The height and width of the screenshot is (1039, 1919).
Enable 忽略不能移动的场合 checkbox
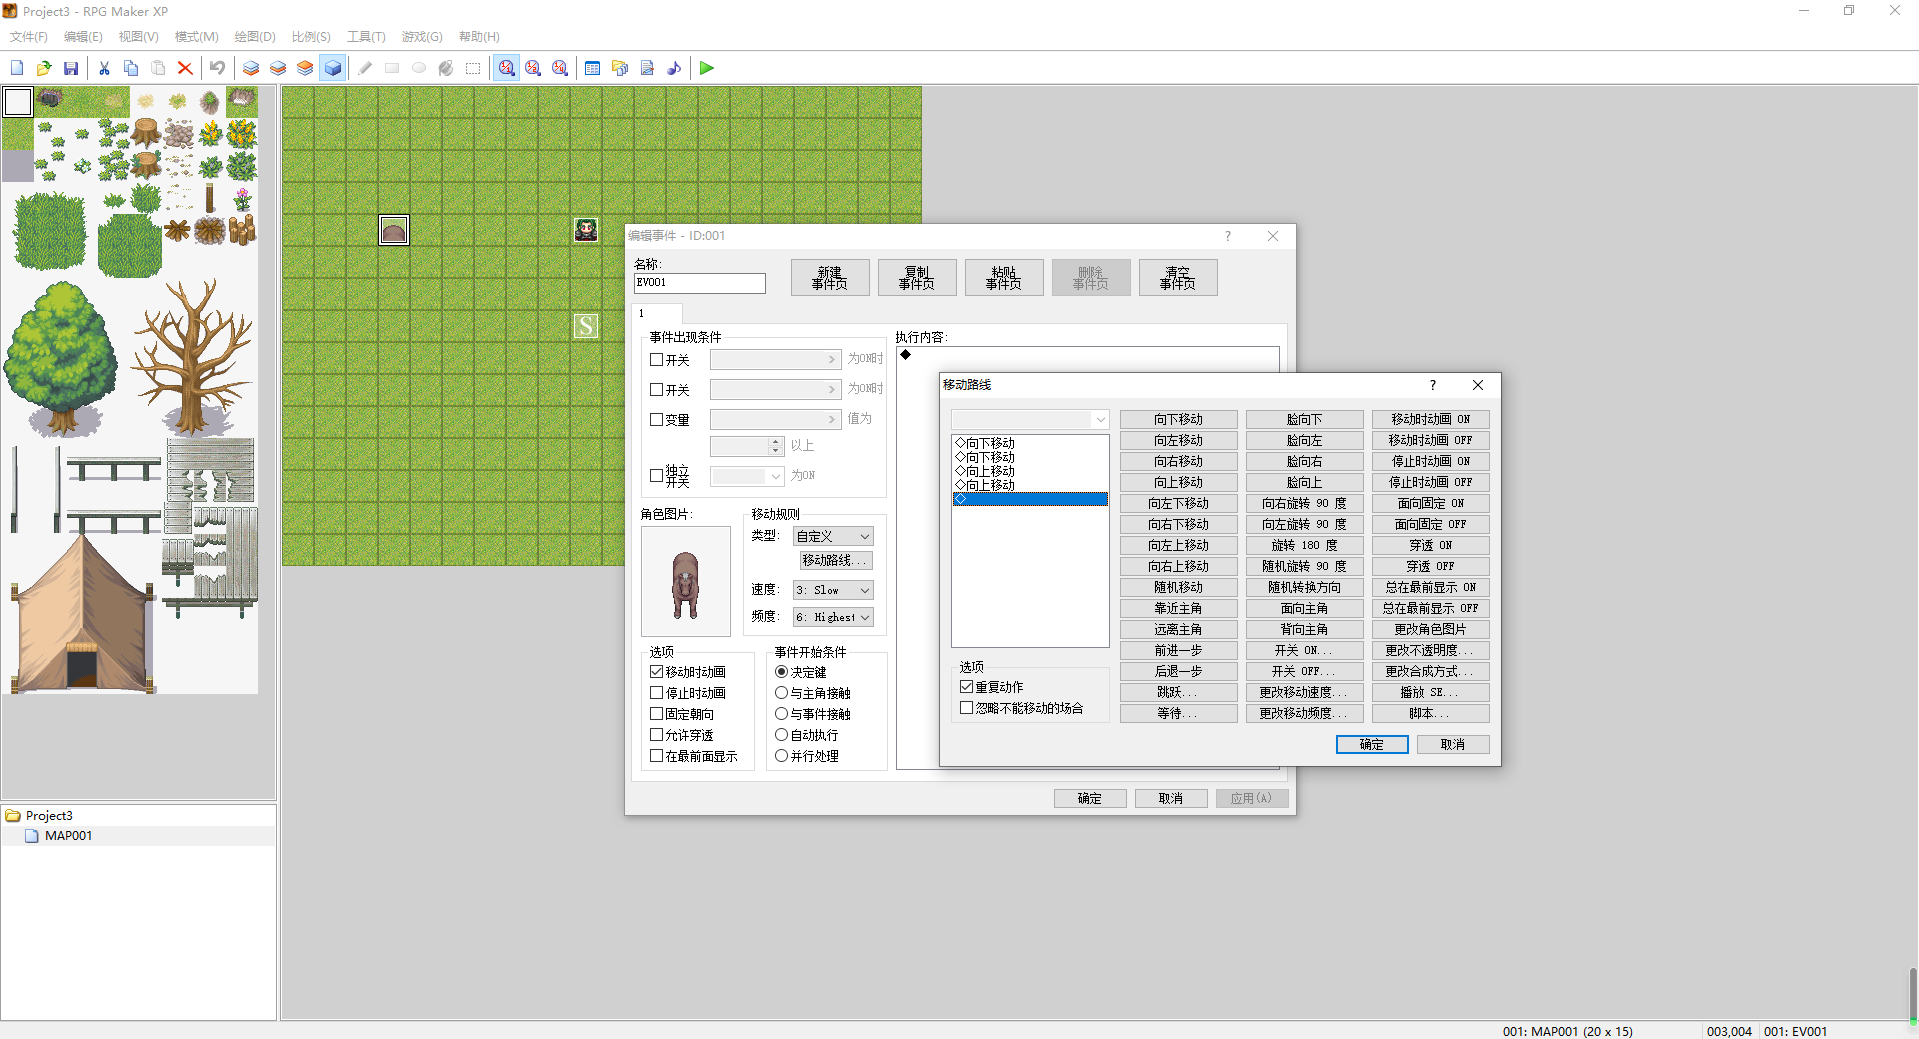click(x=966, y=708)
